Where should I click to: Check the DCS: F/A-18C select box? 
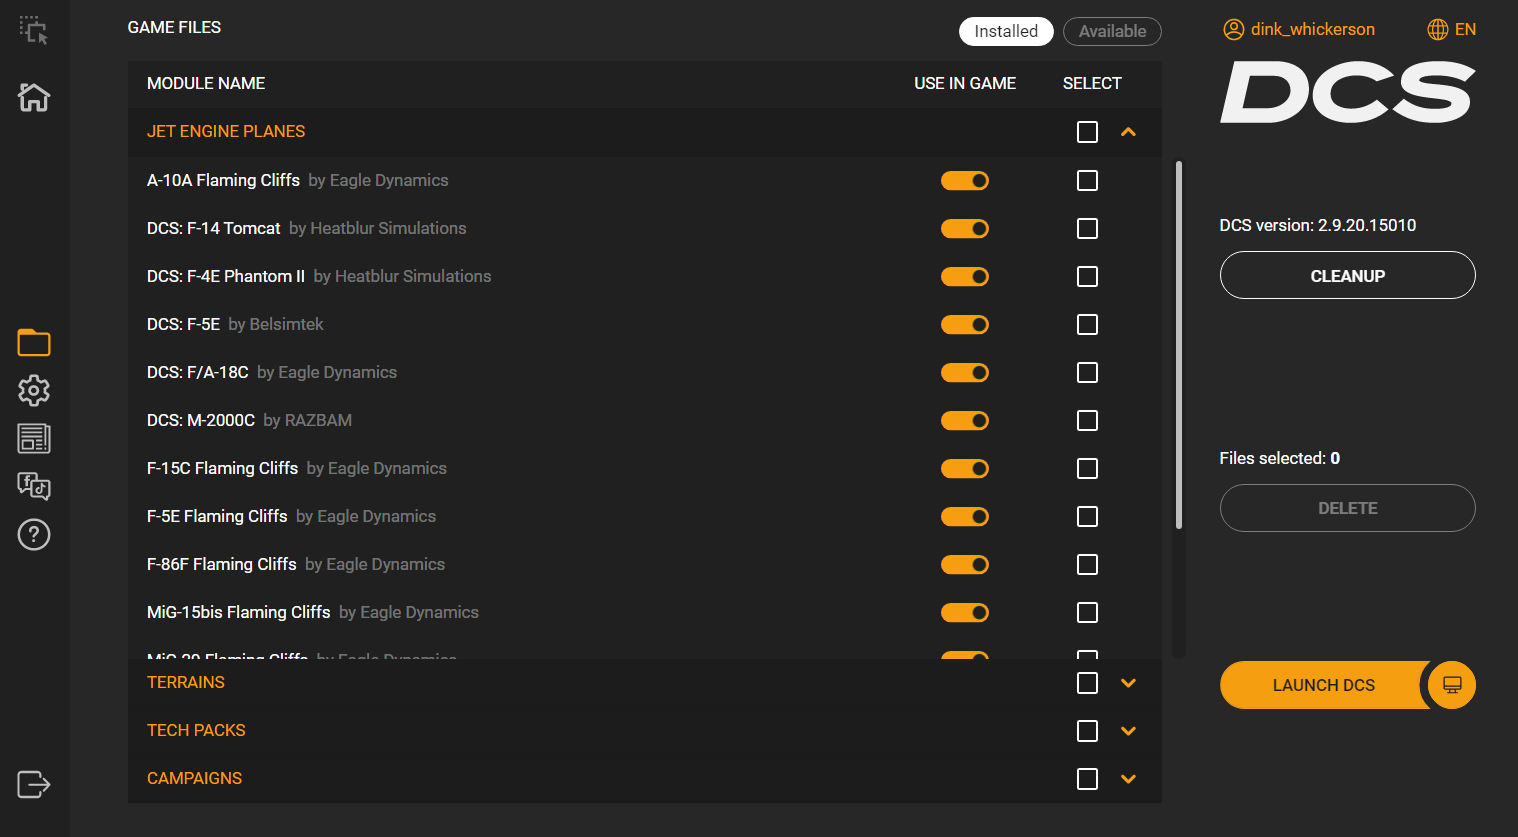pos(1087,372)
